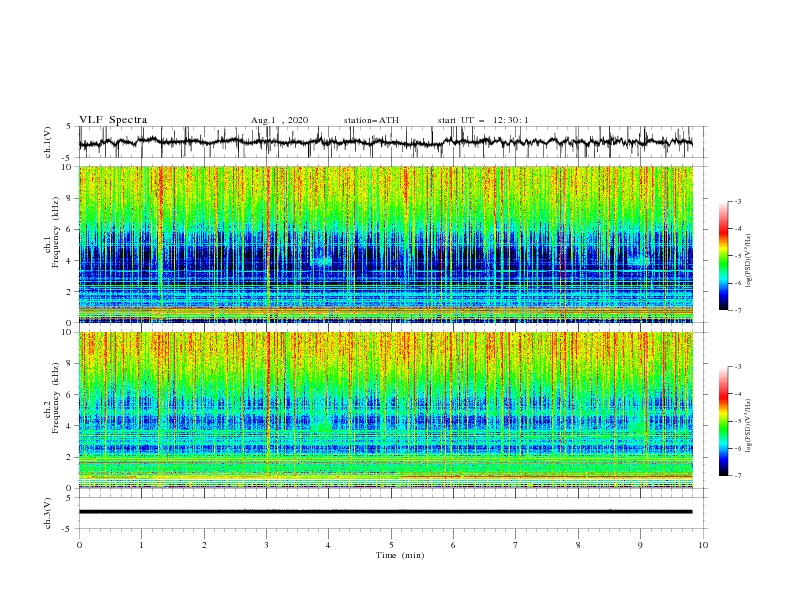Click tick label '5' on the Time axis
792x612 pixels.
391,545
